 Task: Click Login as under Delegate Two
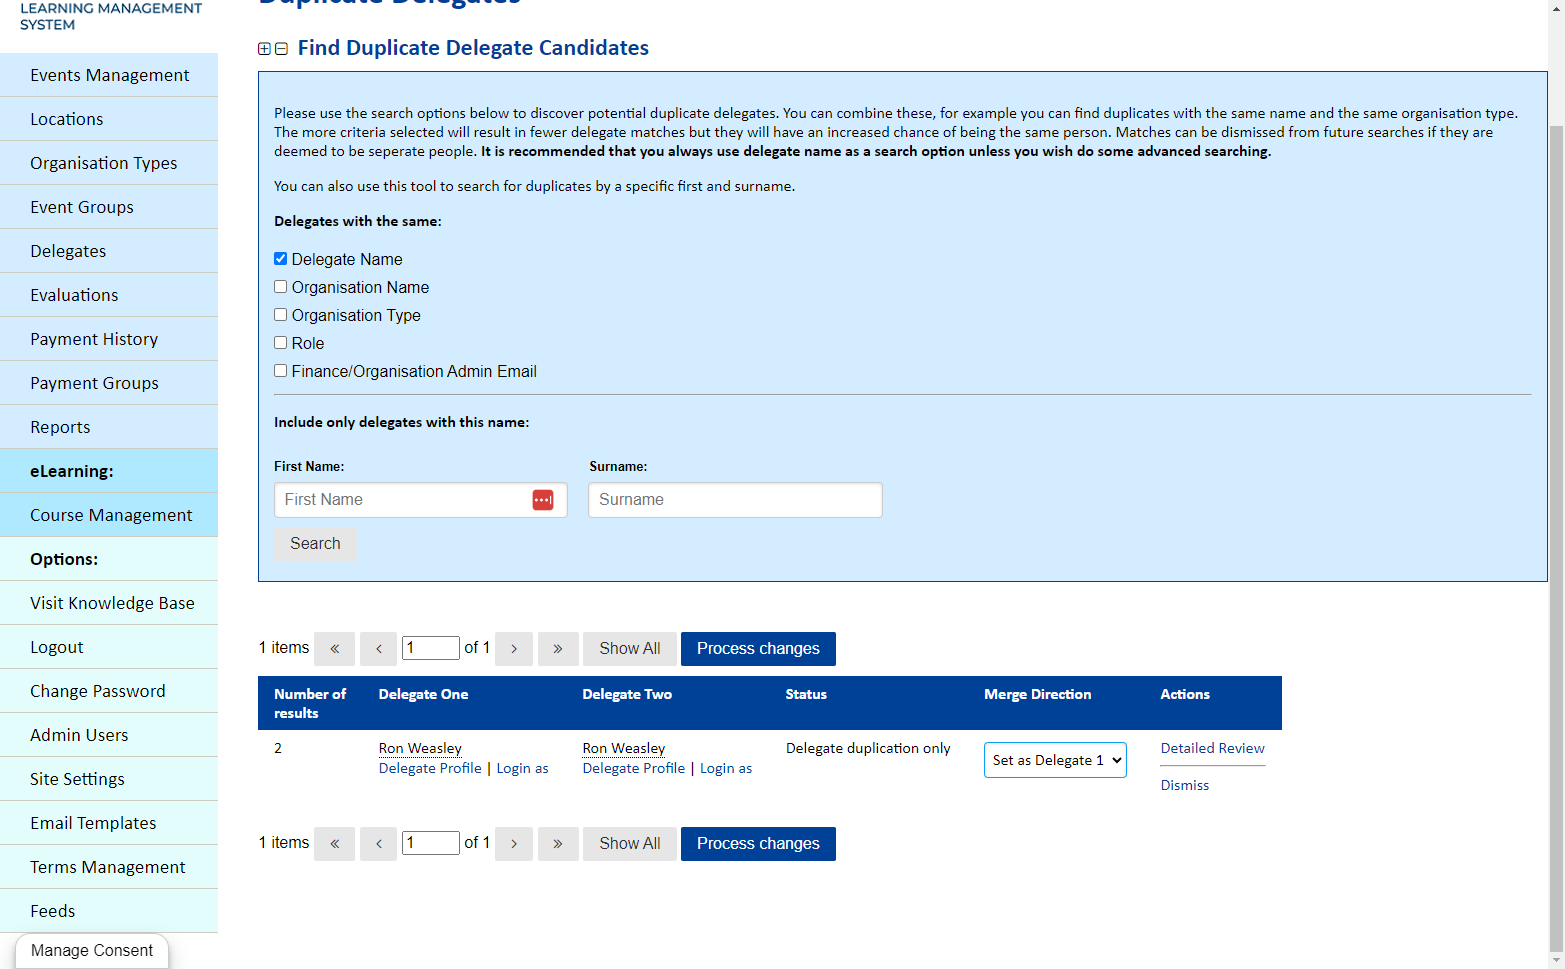click(x=726, y=768)
